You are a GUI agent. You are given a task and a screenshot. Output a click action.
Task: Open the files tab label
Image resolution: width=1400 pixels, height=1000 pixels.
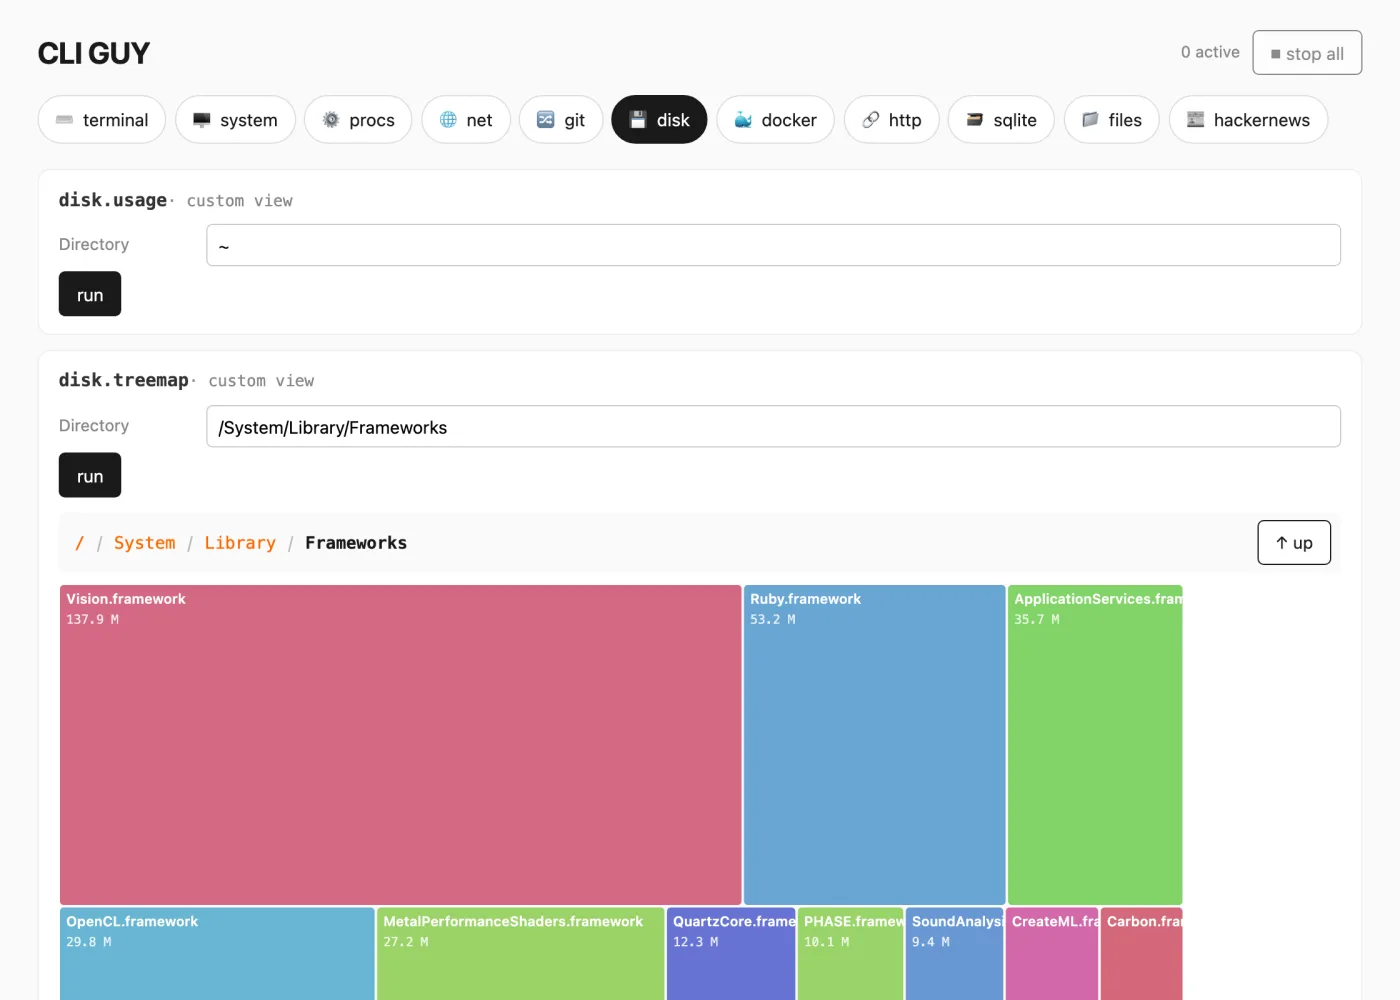[1125, 120]
